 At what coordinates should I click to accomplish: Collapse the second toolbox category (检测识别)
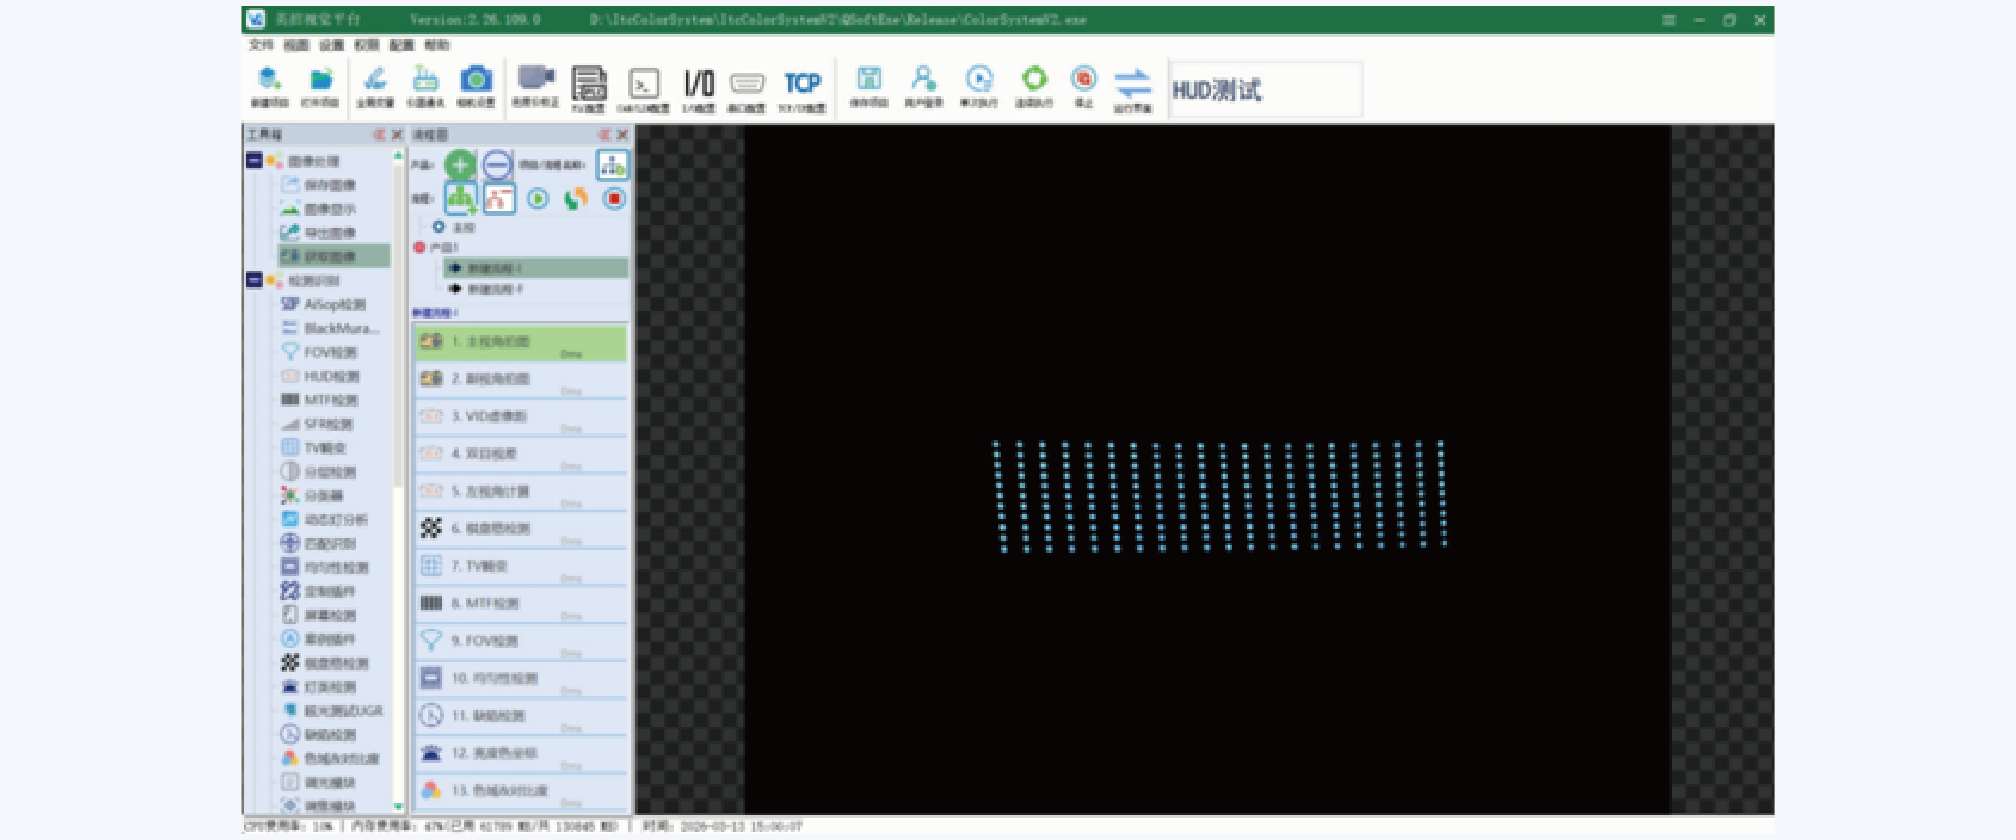(x=254, y=280)
